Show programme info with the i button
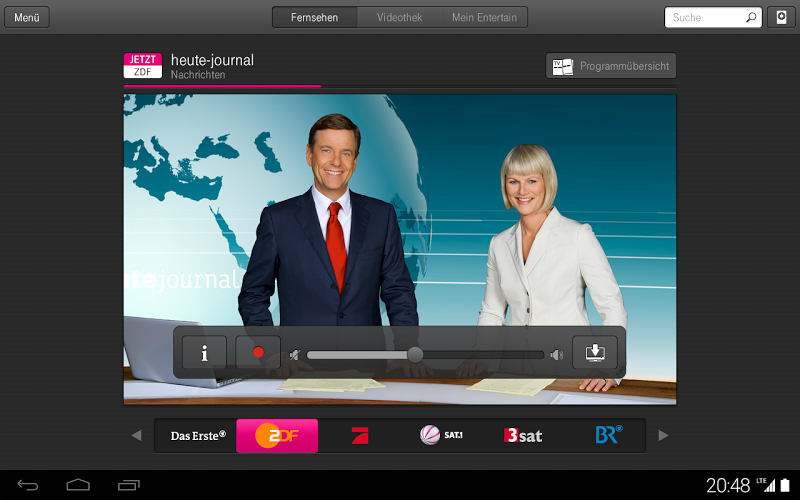800x500 pixels. [x=204, y=353]
